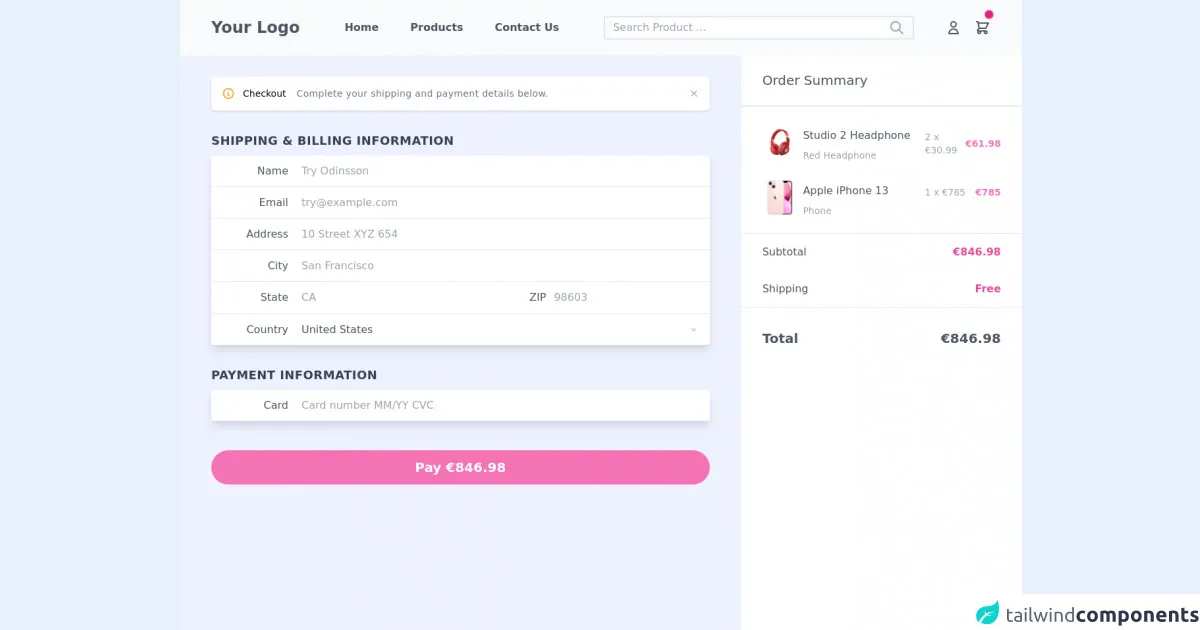Viewport: 1200px width, 630px height.
Task: Focus the Search Product field
Action: point(745,28)
